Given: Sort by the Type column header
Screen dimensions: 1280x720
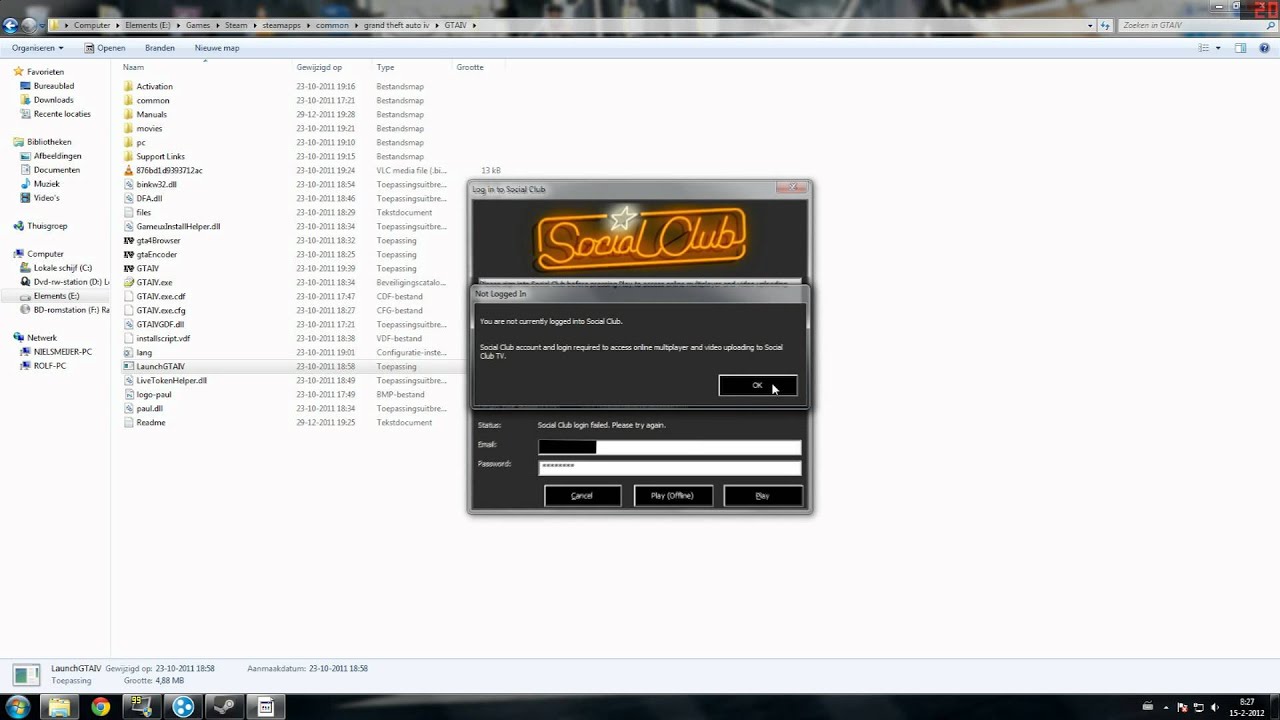Looking at the screenshot, I should pos(385,67).
